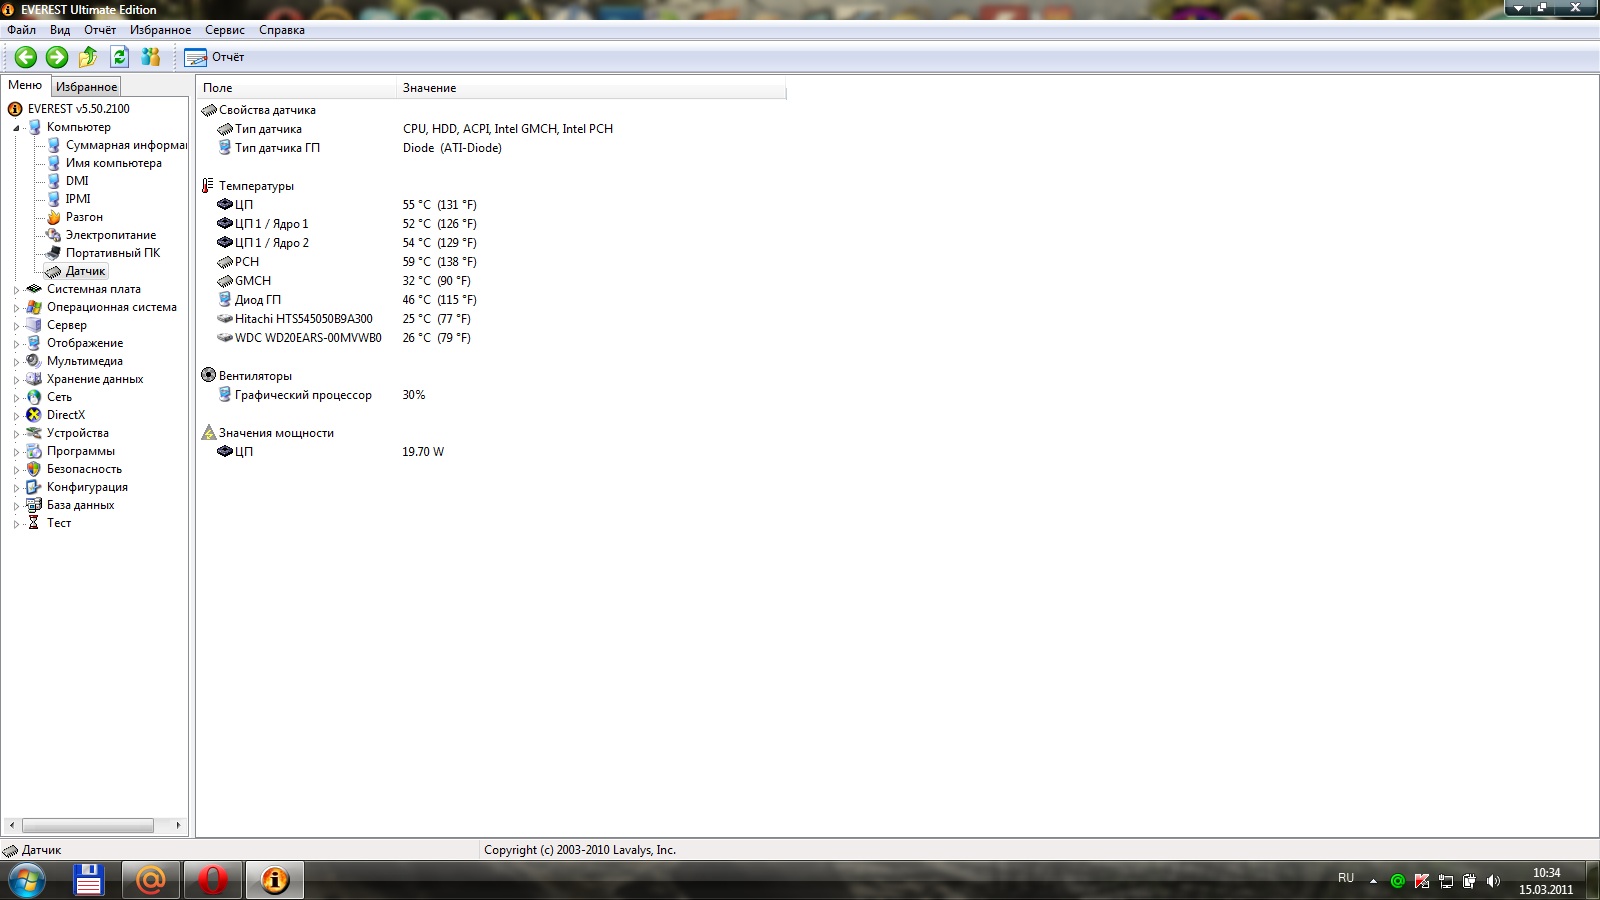Click the База данных tree icon
This screenshot has width=1600, height=900.
click(x=34, y=505)
